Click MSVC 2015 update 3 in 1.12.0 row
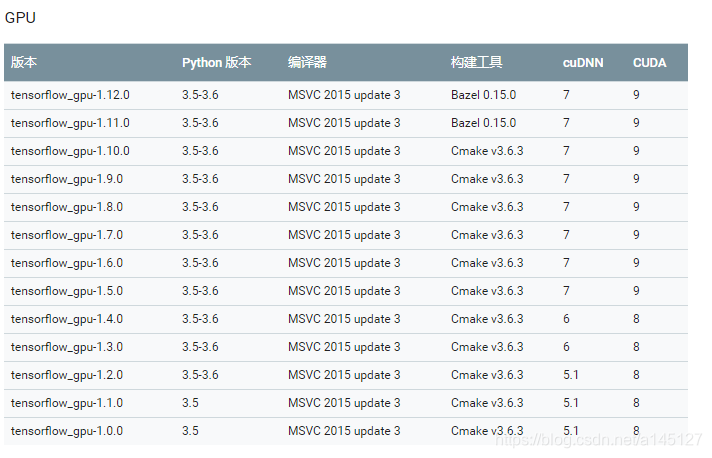The height and width of the screenshot is (458, 712). (x=344, y=95)
